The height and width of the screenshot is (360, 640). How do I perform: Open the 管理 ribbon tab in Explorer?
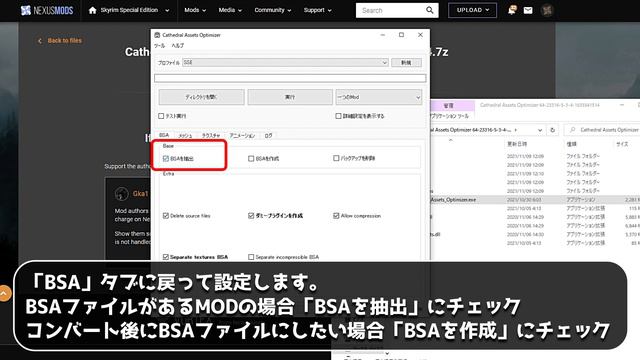click(448, 106)
